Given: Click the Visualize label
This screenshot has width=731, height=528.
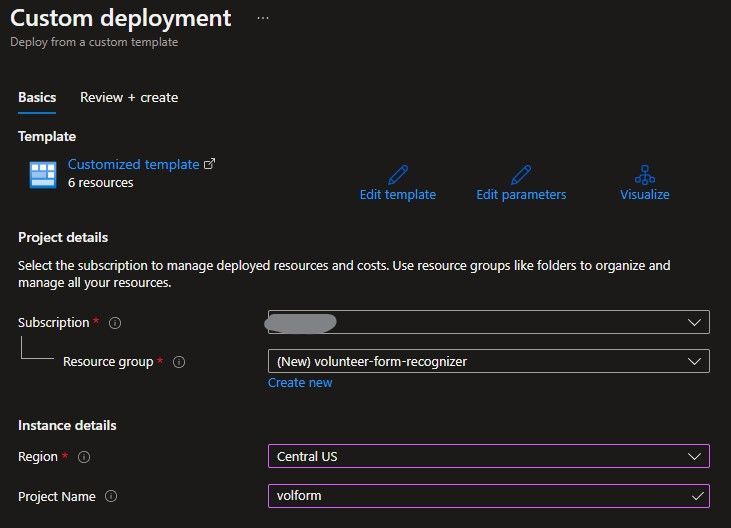Looking at the screenshot, I should (x=644, y=195).
